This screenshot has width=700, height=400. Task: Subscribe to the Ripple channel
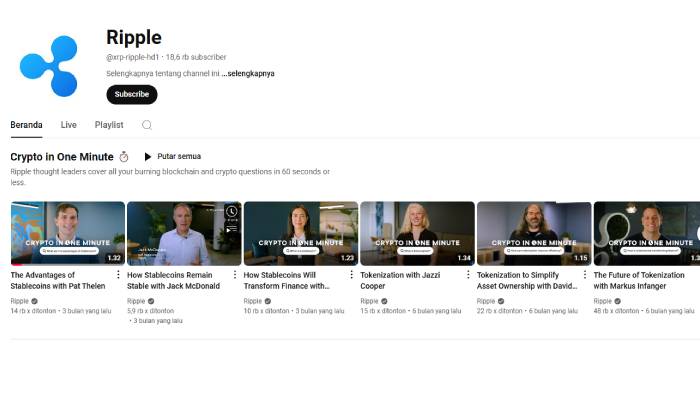tap(132, 94)
